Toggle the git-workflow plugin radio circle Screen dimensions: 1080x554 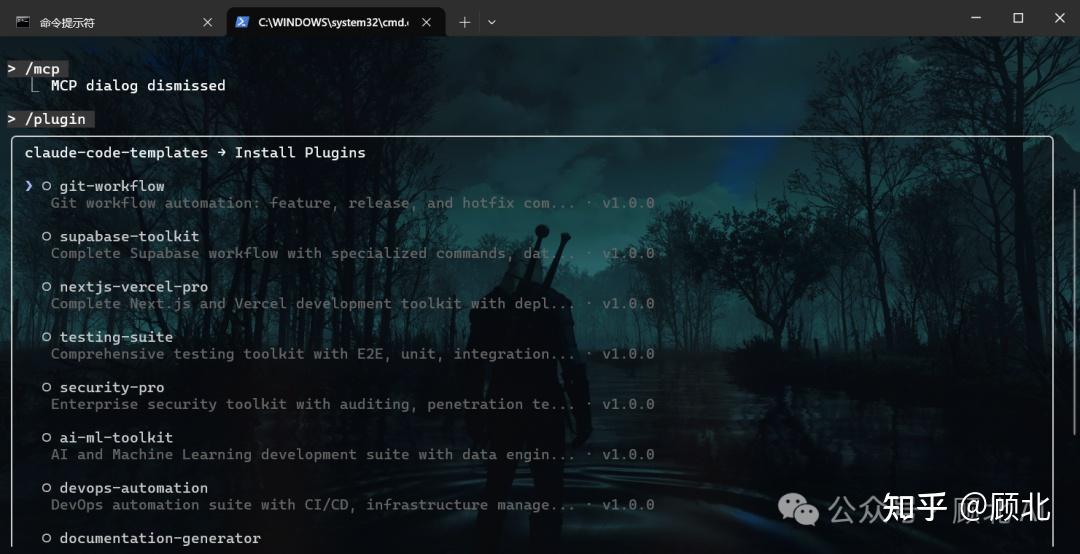[47, 186]
